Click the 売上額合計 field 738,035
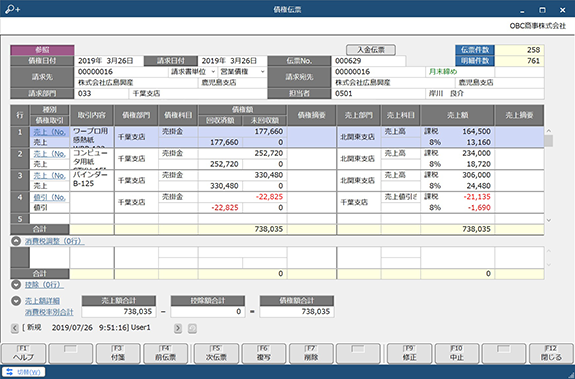This screenshot has width=575, height=379. 119,312
